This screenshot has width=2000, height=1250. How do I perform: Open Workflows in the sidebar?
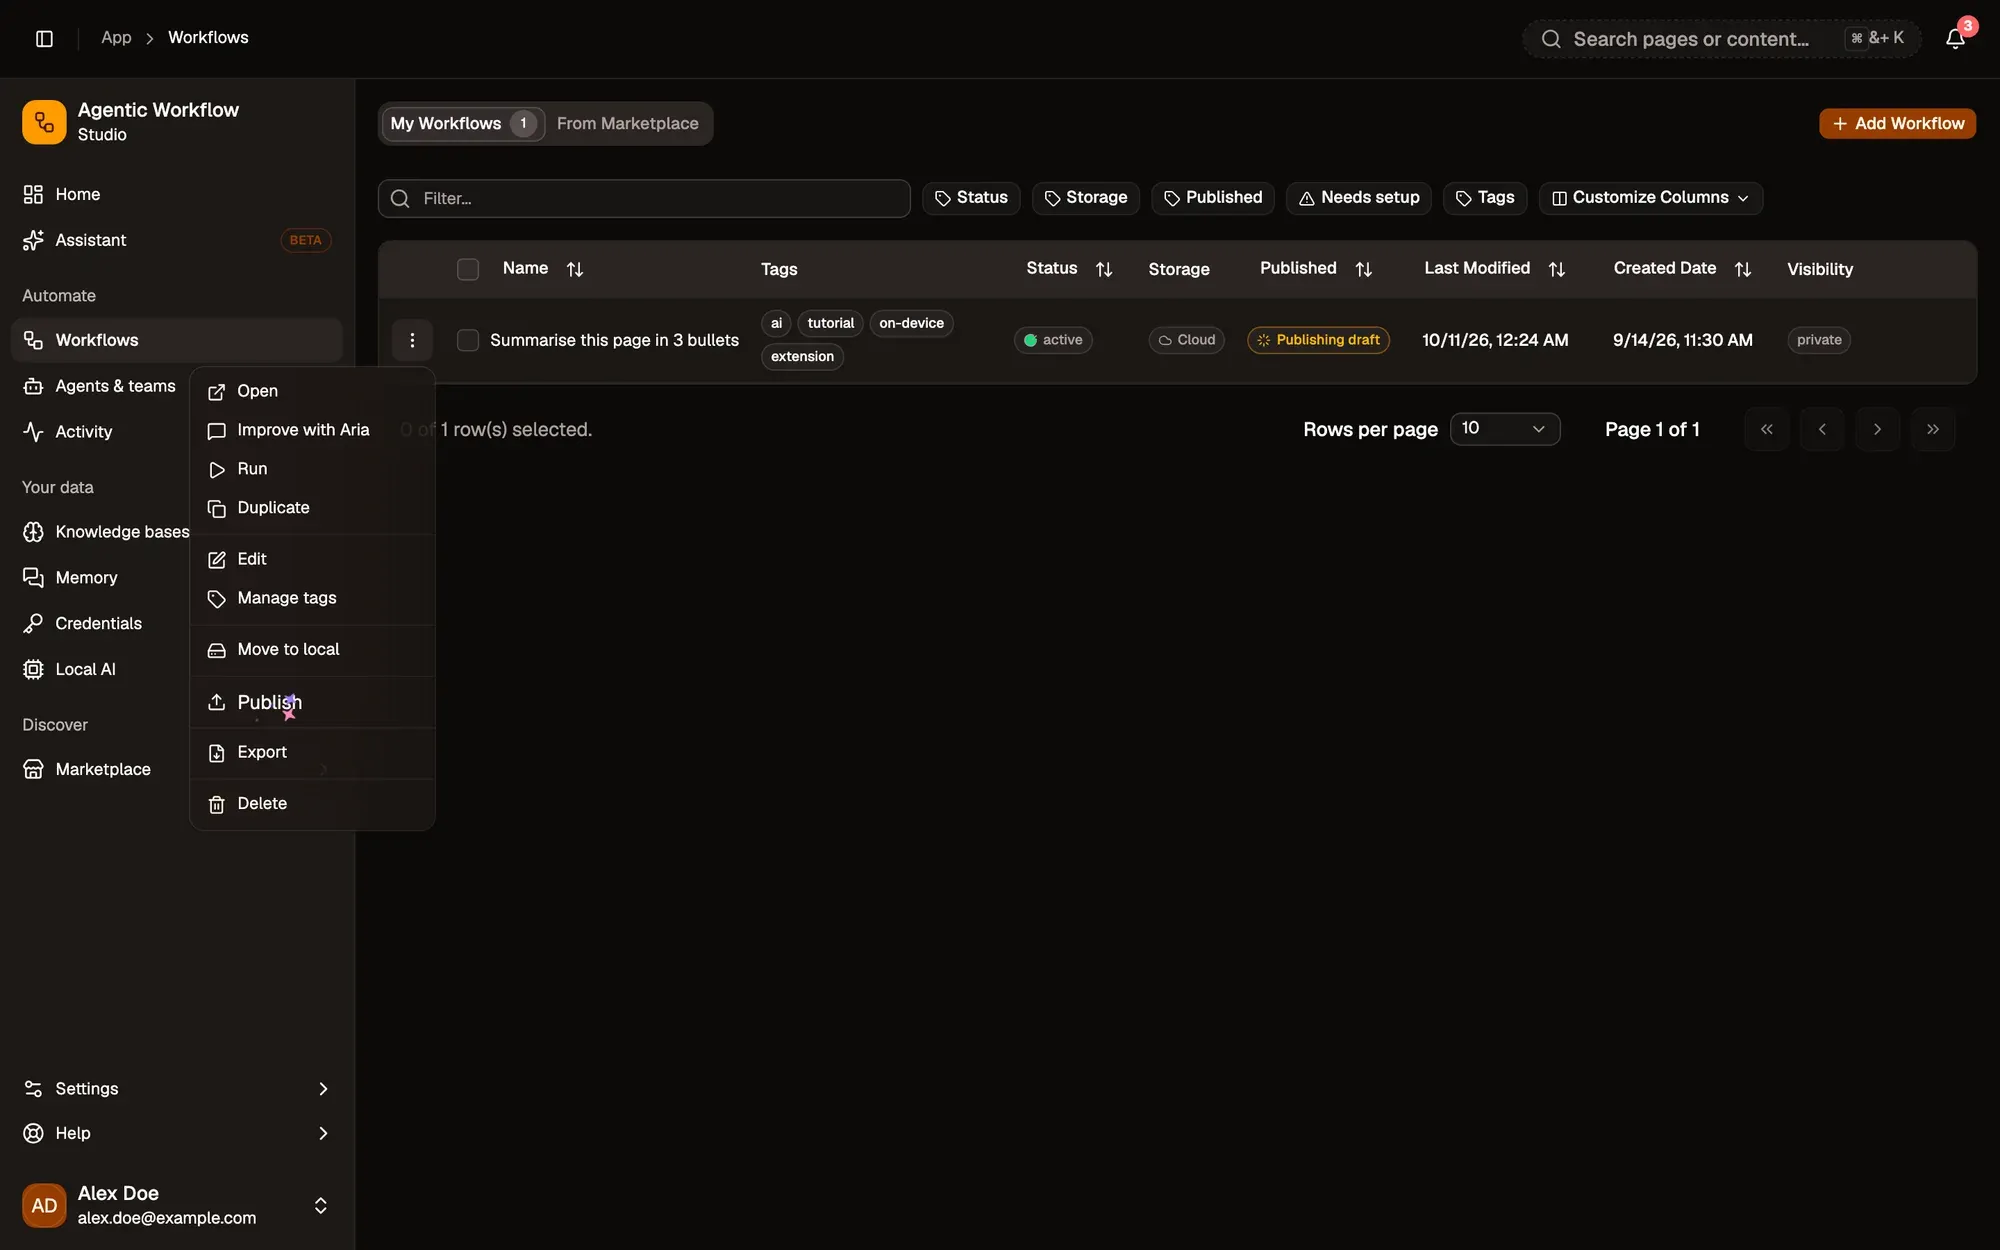pyautogui.click(x=176, y=340)
